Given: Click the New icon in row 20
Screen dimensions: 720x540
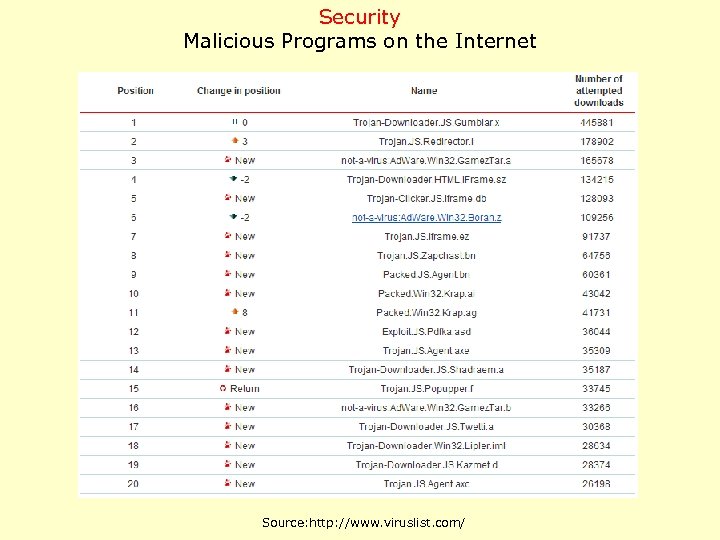Looking at the screenshot, I should [x=229, y=484].
